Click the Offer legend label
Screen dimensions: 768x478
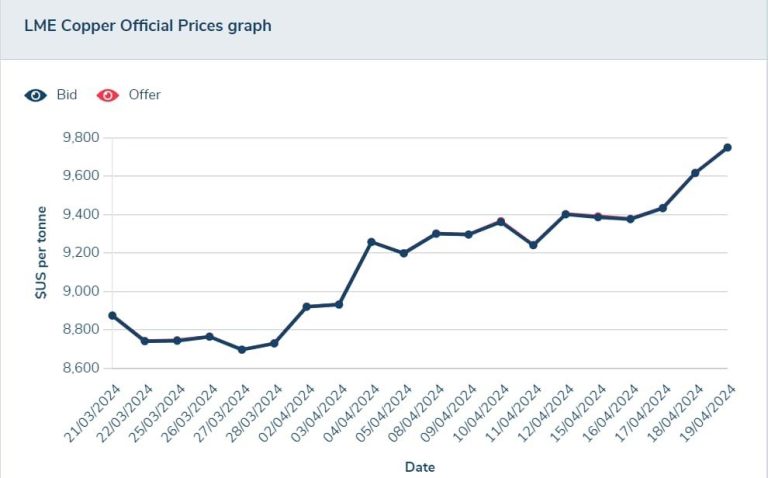click(x=144, y=95)
